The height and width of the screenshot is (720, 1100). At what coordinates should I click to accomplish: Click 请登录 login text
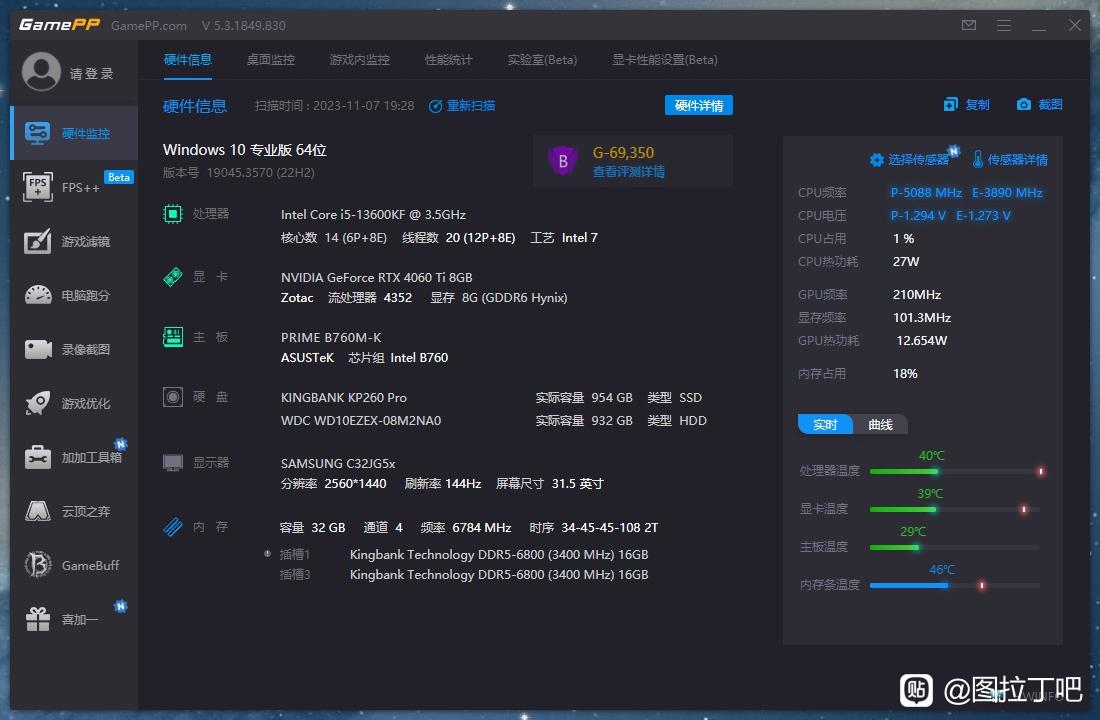pyautogui.click(x=91, y=74)
